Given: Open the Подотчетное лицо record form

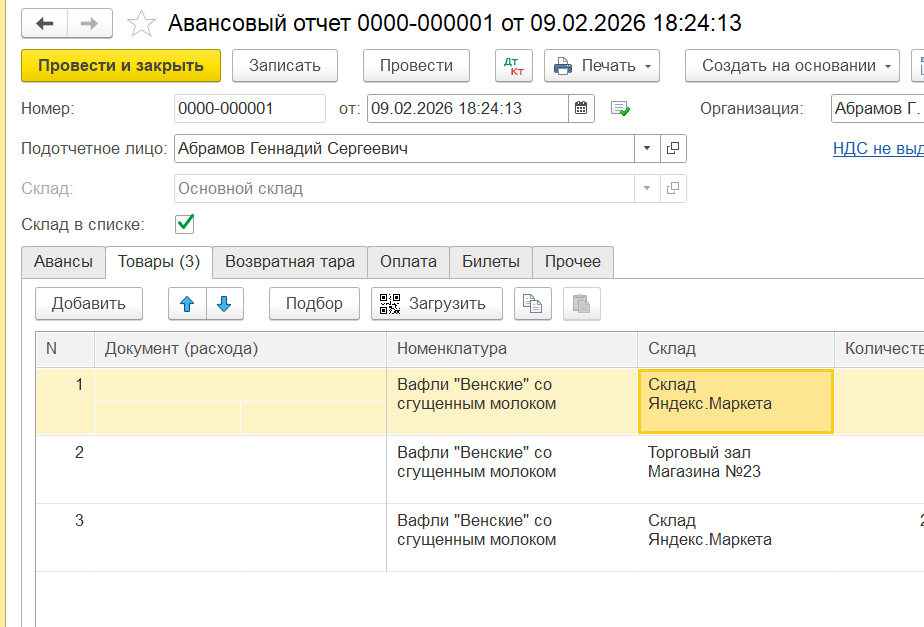Looking at the screenshot, I should (673, 149).
